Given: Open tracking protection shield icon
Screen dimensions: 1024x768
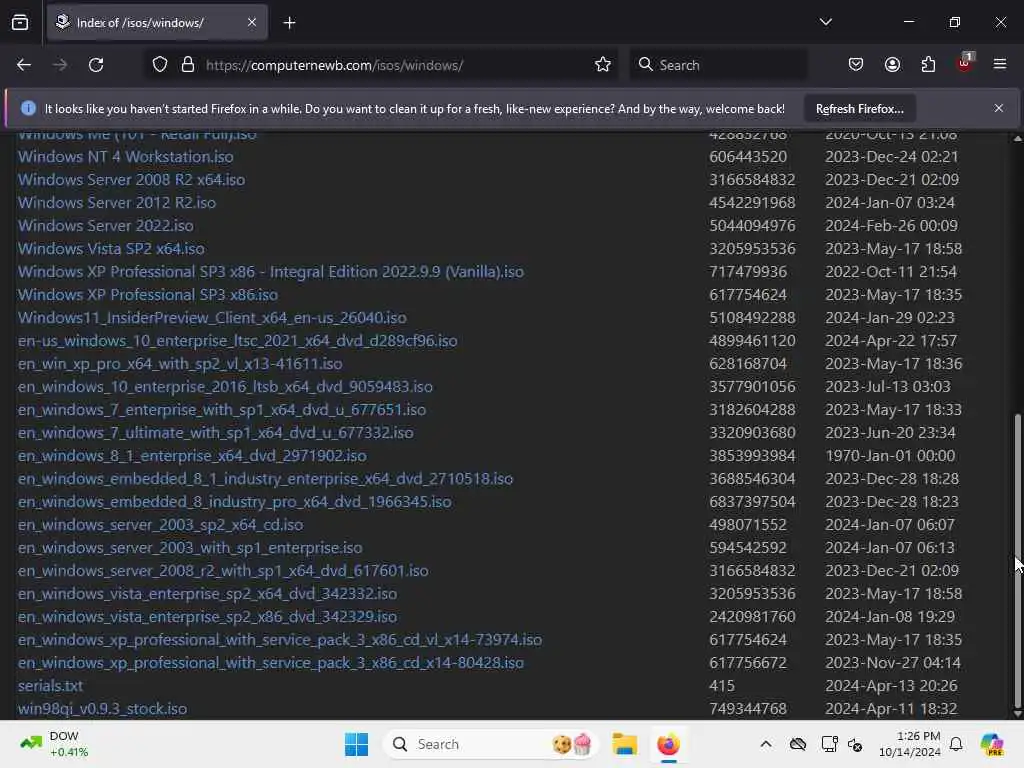Looking at the screenshot, I should coord(160,65).
